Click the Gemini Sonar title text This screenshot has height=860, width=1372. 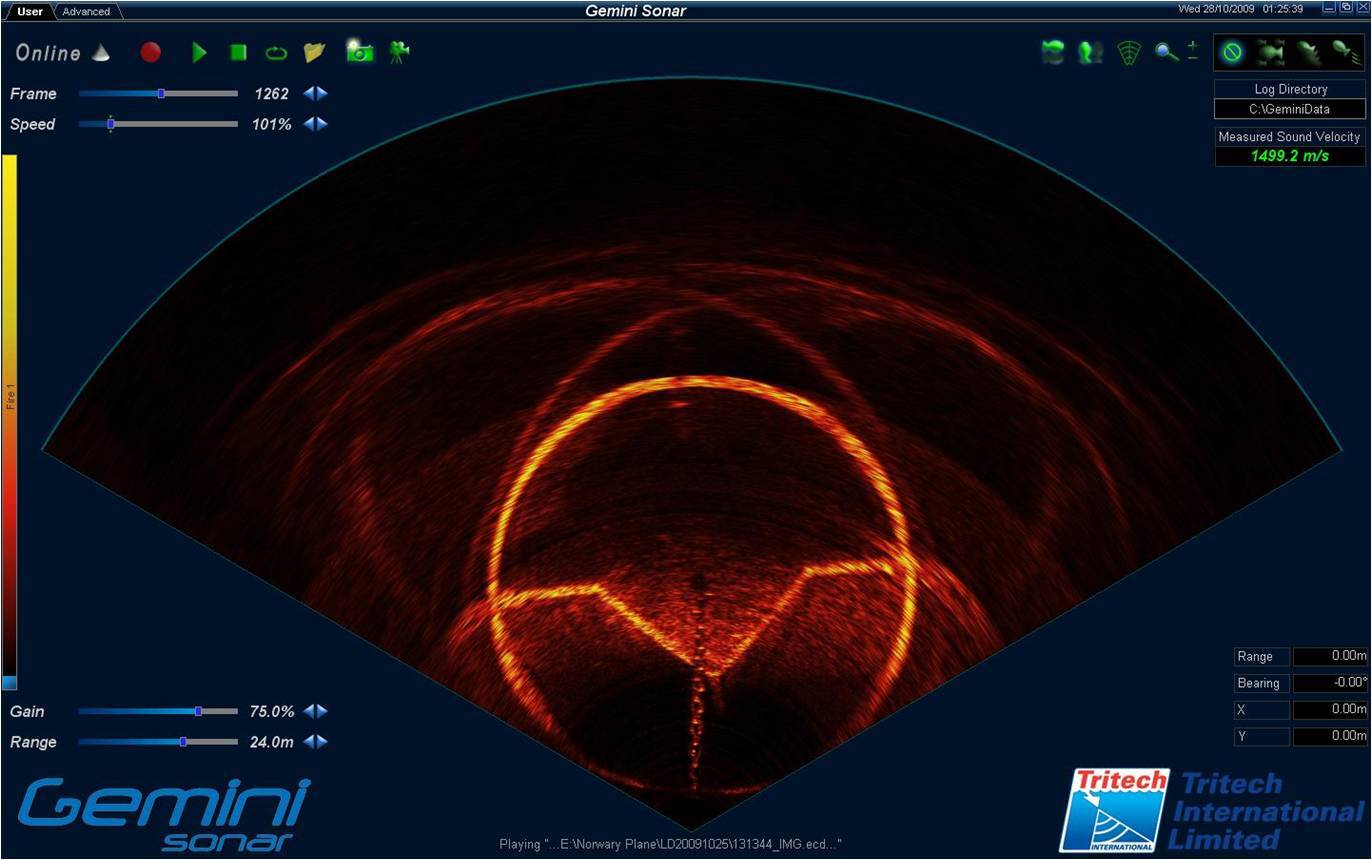click(x=636, y=11)
